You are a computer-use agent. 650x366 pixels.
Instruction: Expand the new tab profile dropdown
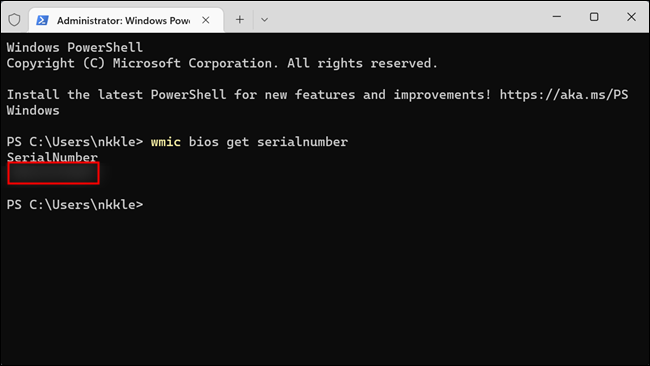[x=264, y=19]
